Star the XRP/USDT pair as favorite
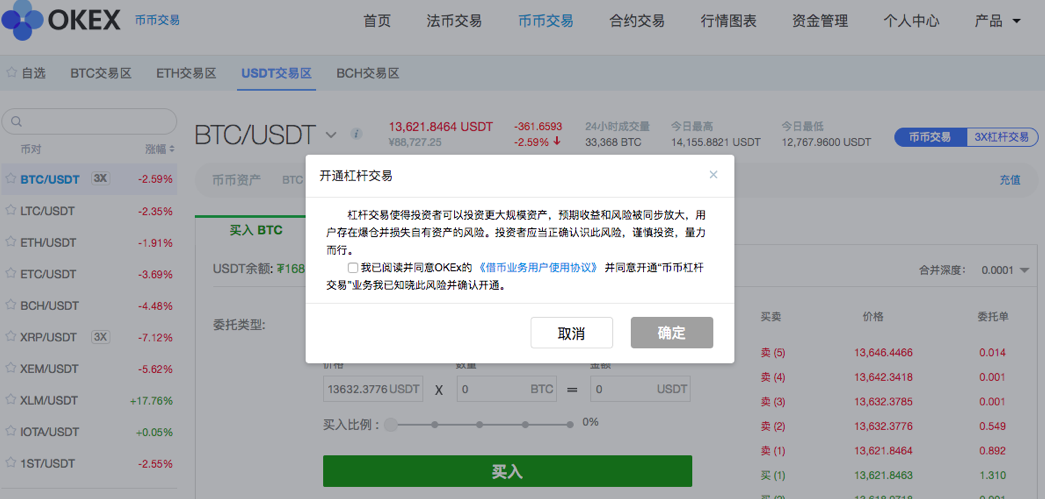This screenshot has width=1045, height=499. (10, 336)
